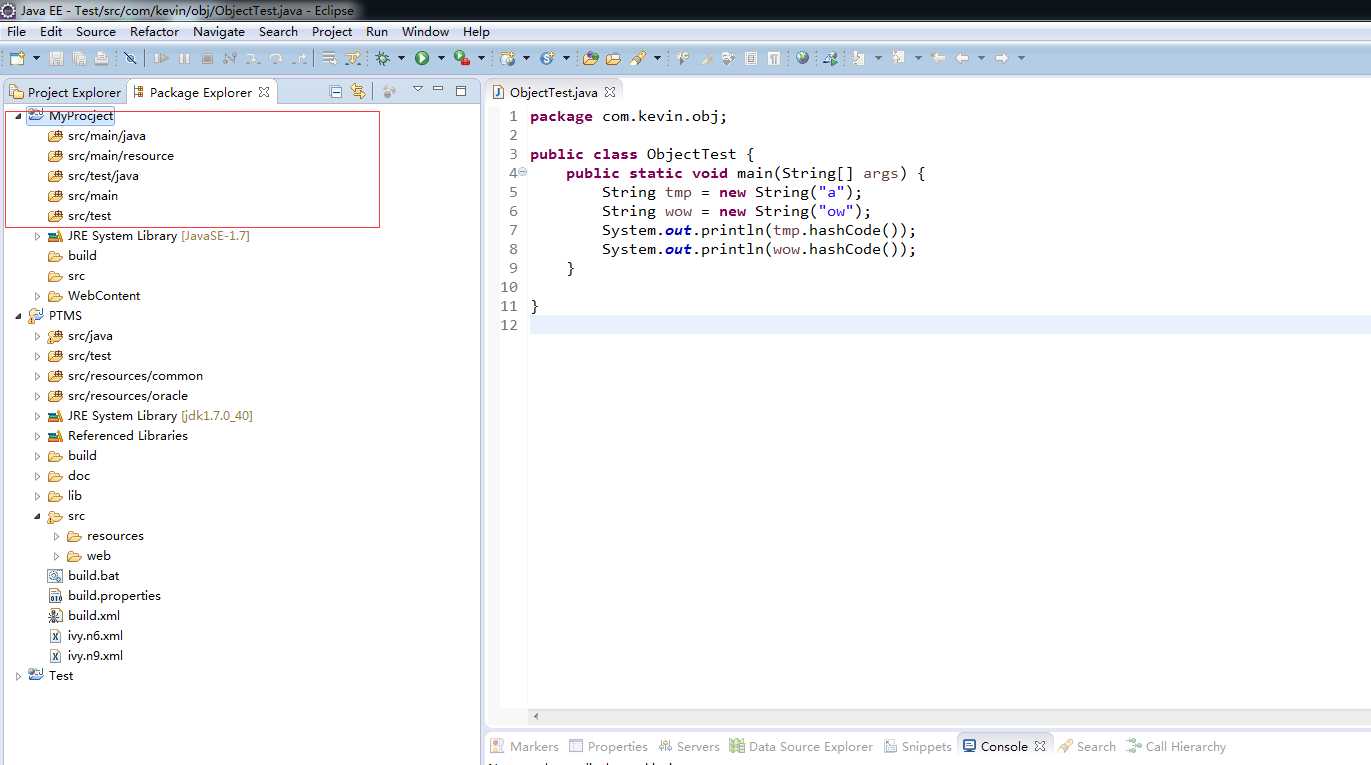This screenshot has height=765, width=1371.
Task: Select src/main/resource source folder
Action: (x=110, y=156)
